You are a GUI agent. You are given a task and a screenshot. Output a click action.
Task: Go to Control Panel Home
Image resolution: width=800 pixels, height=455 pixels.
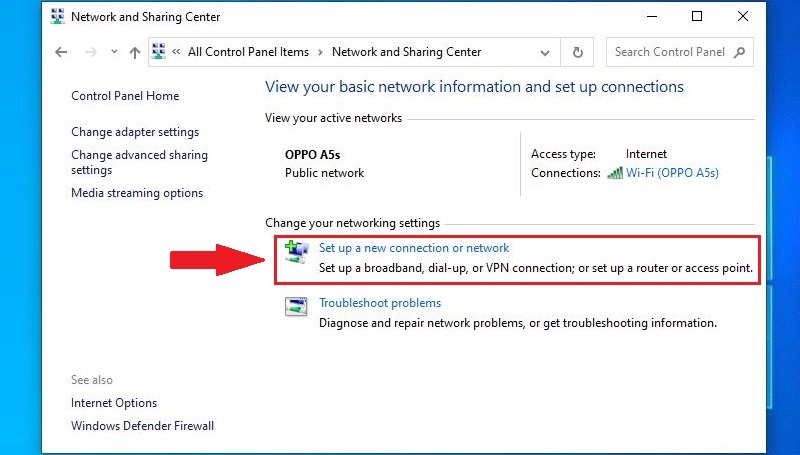coord(125,96)
